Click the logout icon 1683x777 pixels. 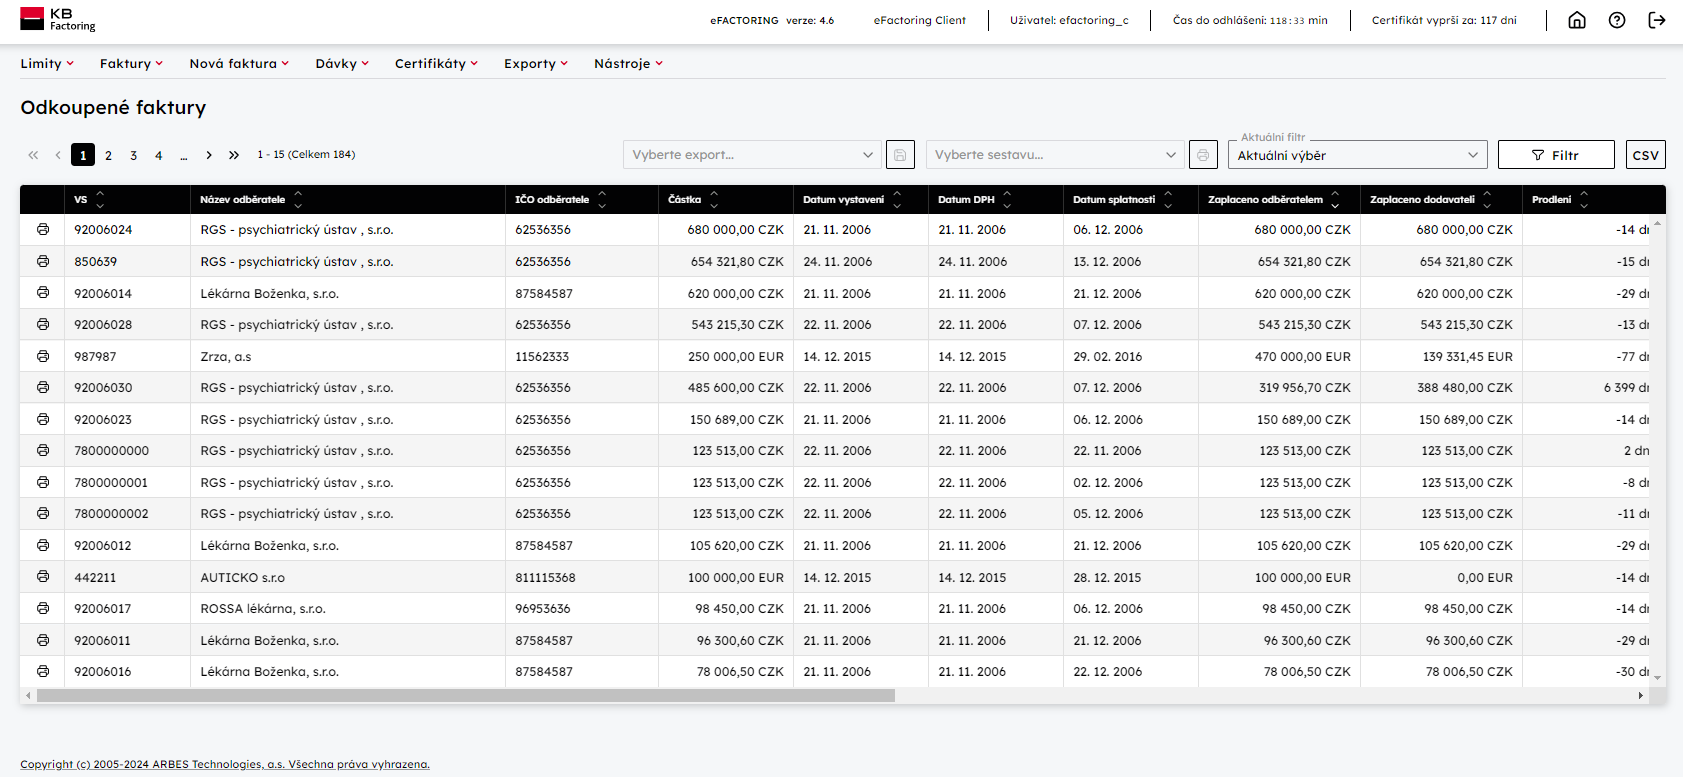tap(1657, 20)
